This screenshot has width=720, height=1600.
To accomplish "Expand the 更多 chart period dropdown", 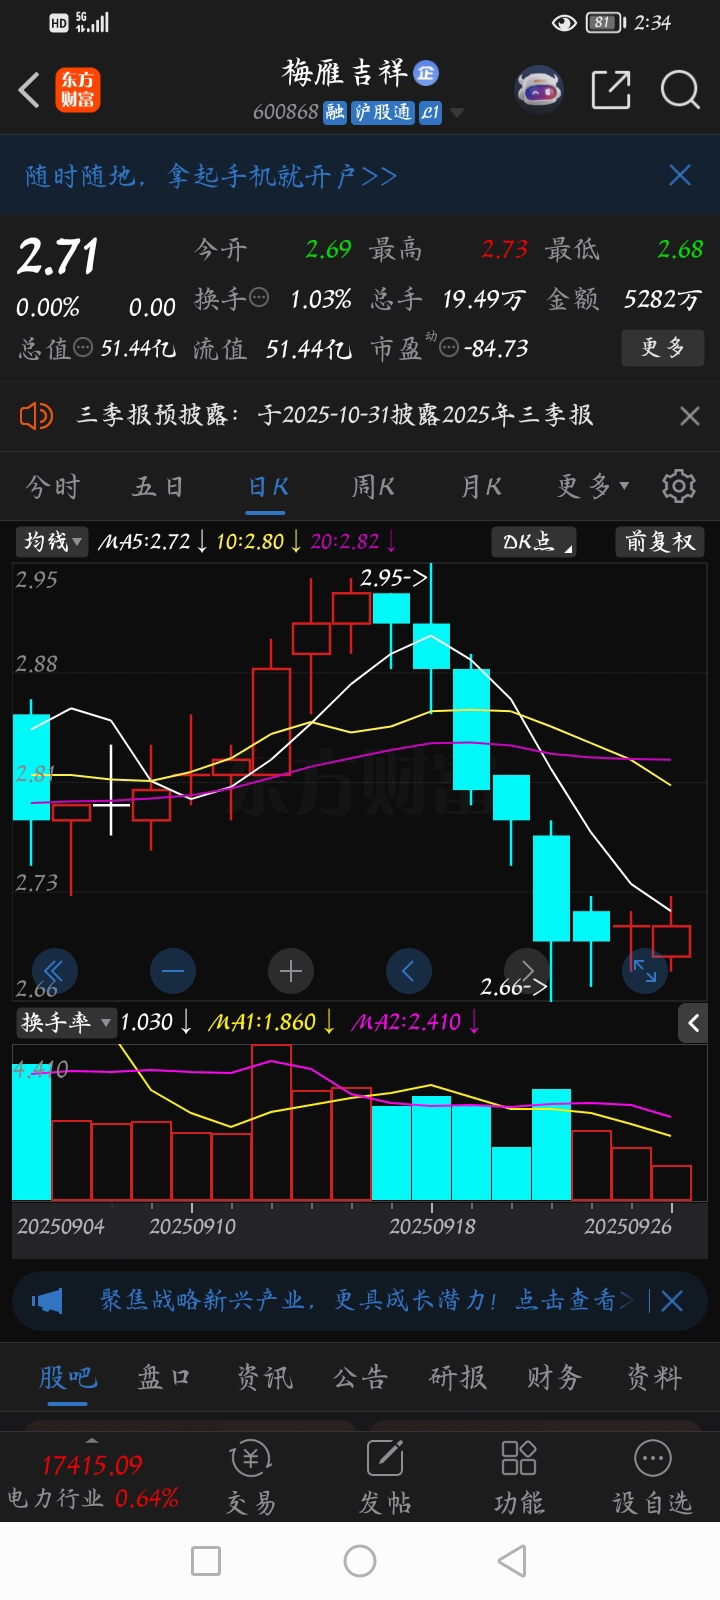I will (593, 487).
